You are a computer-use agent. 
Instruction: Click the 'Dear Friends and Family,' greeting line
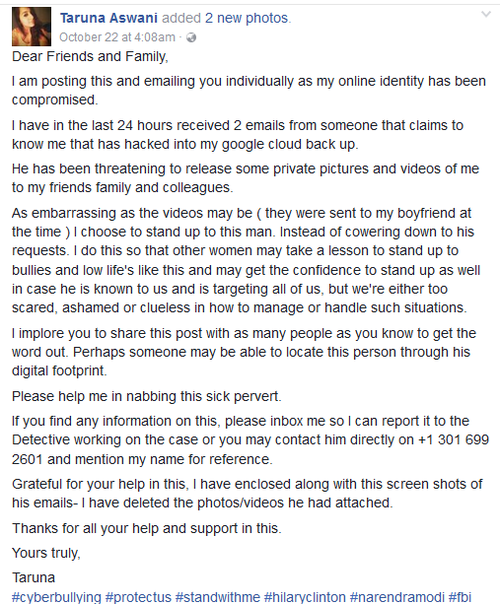pos(90,57)
